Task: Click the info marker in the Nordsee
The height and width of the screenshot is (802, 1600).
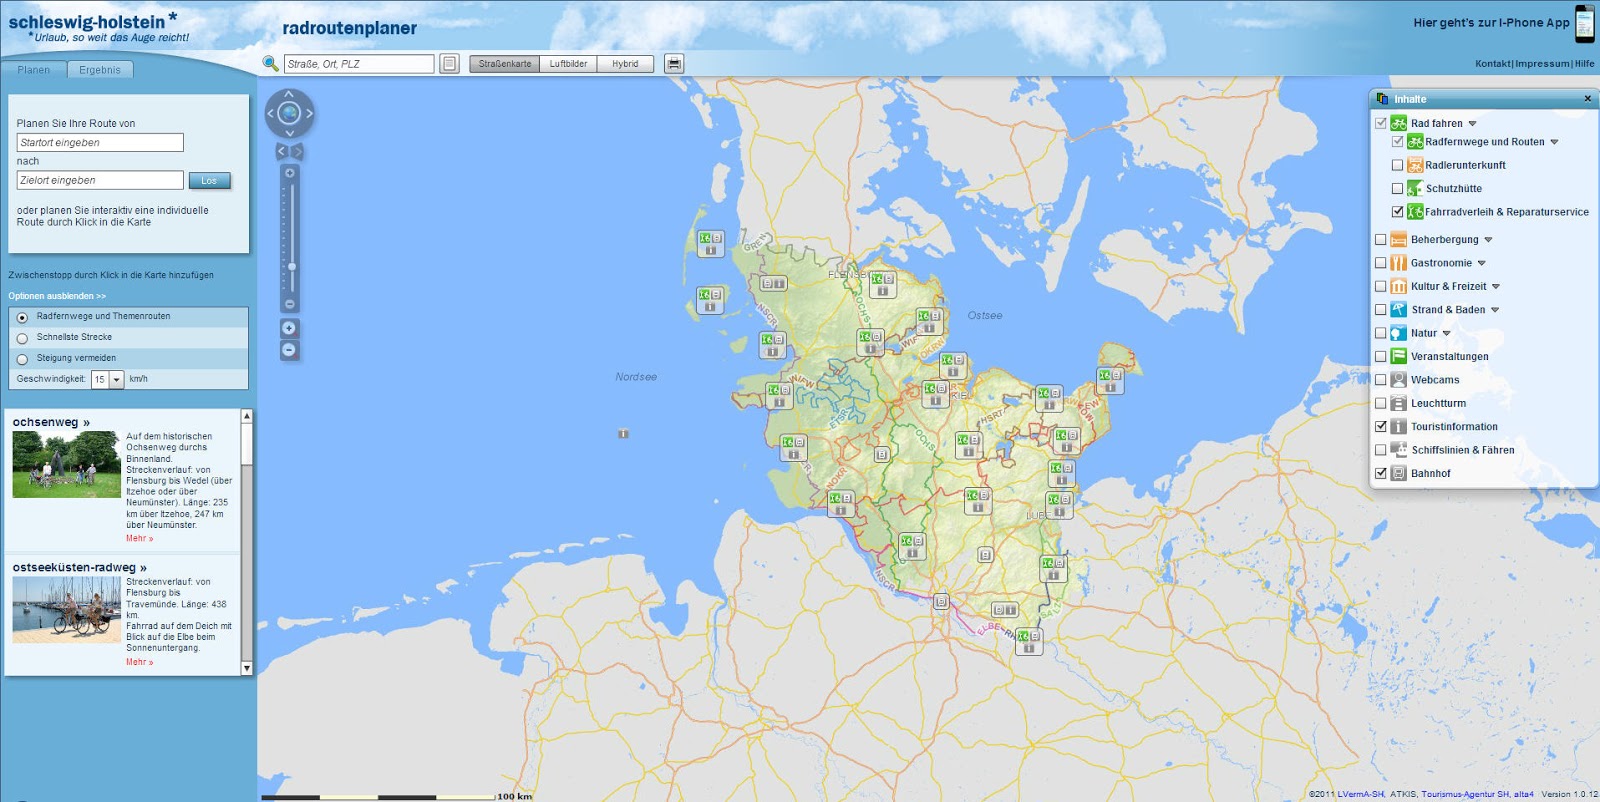Action: point(623,434)
